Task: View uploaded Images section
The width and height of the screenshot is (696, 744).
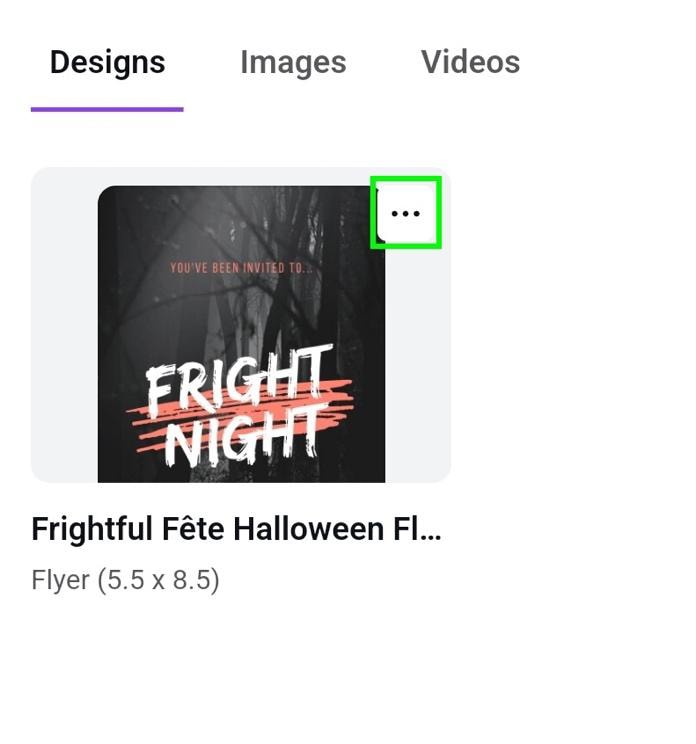Action: (x=293, y=62)
